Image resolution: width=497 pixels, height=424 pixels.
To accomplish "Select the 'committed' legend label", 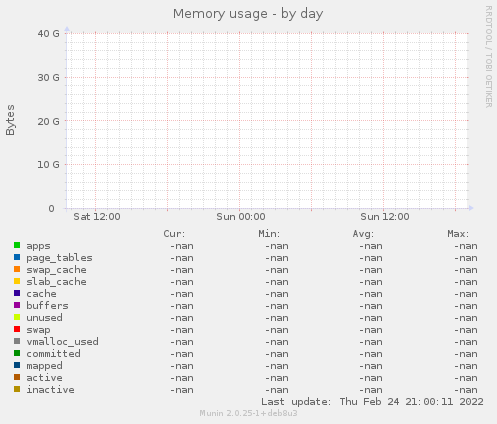I will pyautogui.click(x=53, y=354).
